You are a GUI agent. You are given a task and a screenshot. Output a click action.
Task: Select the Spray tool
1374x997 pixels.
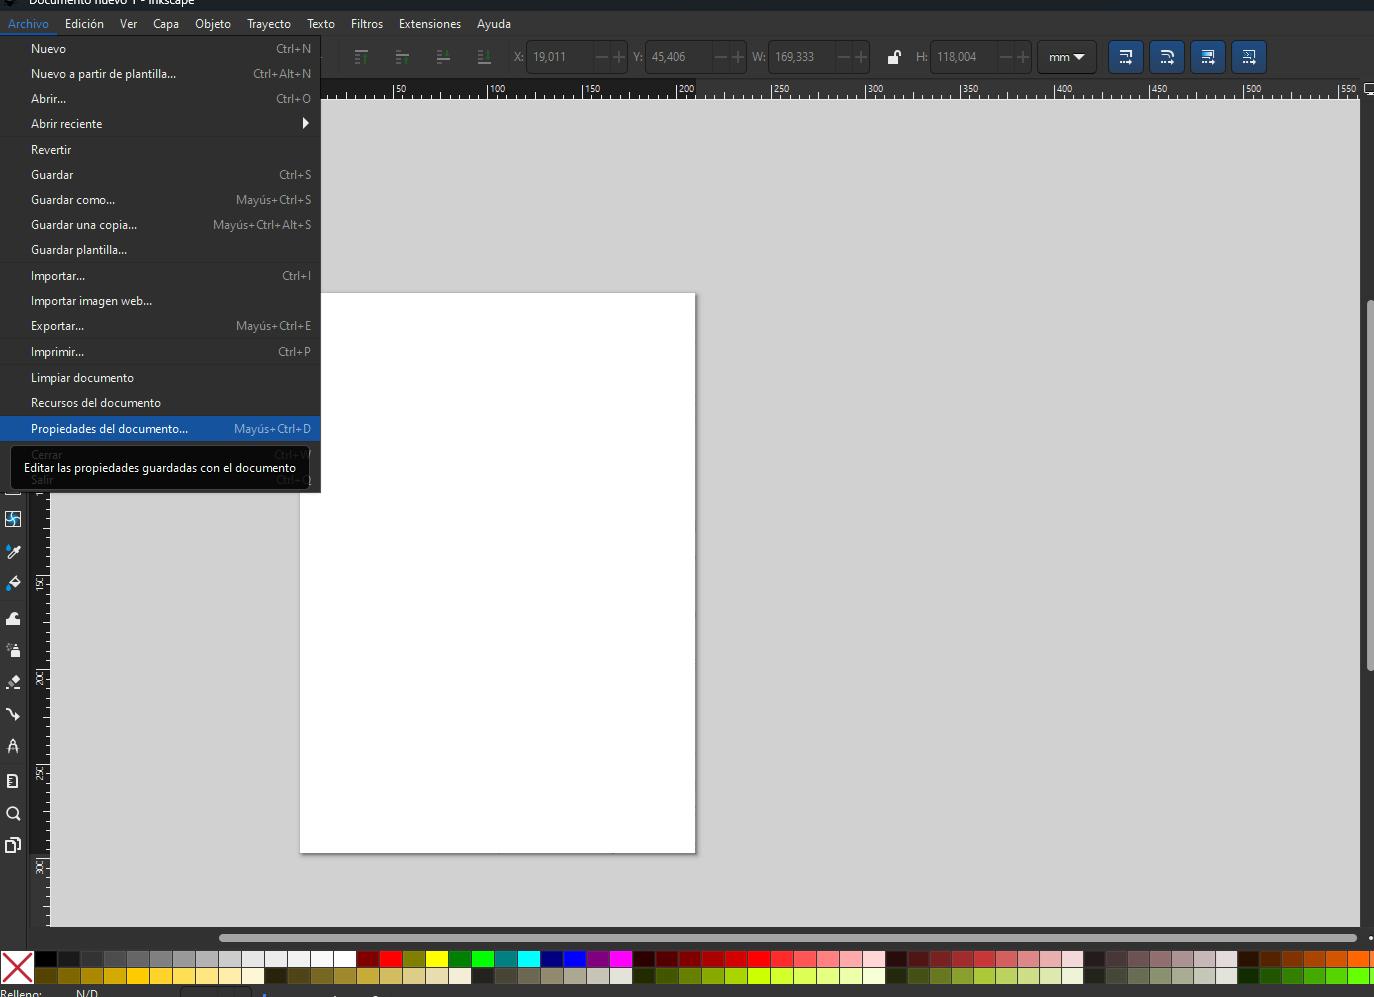[x=13, y=650]
